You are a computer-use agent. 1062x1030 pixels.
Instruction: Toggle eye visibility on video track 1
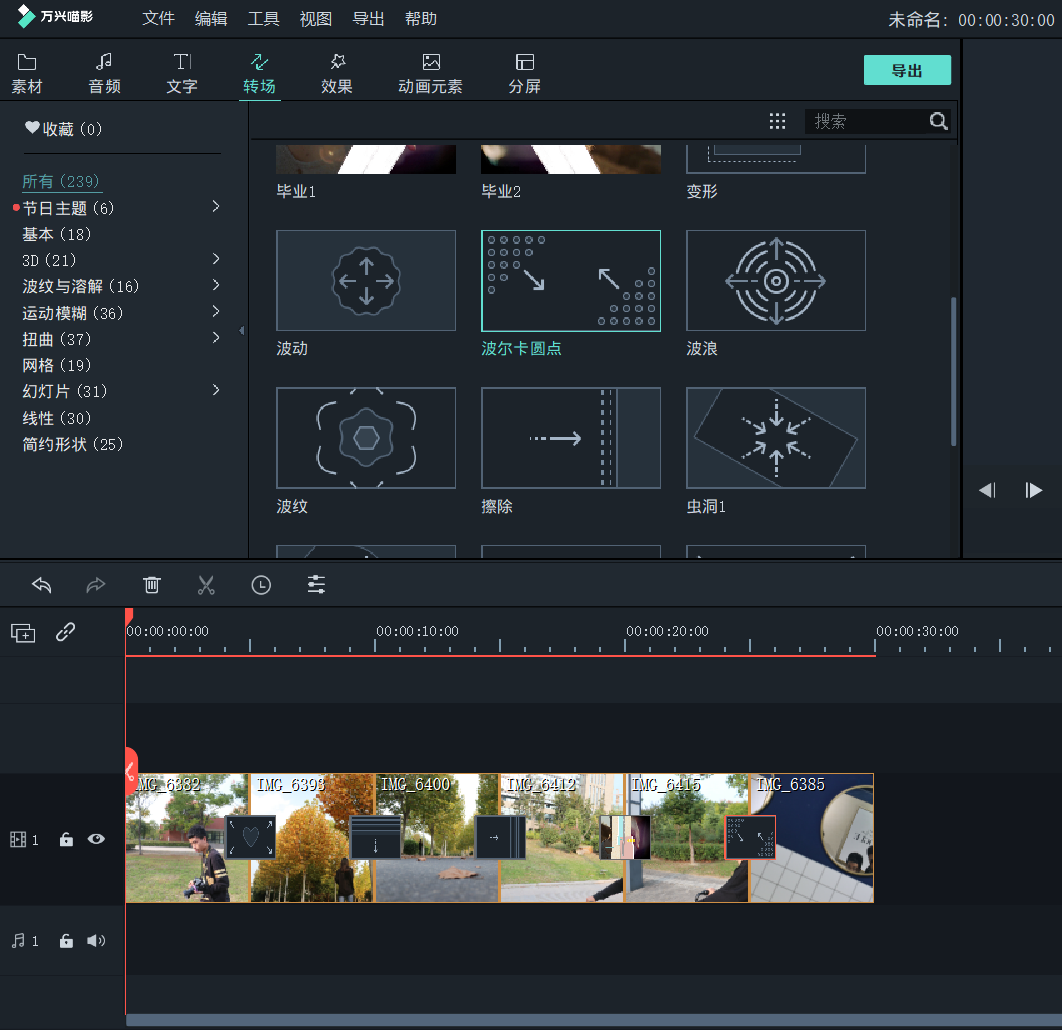click(x=96, y=839)
